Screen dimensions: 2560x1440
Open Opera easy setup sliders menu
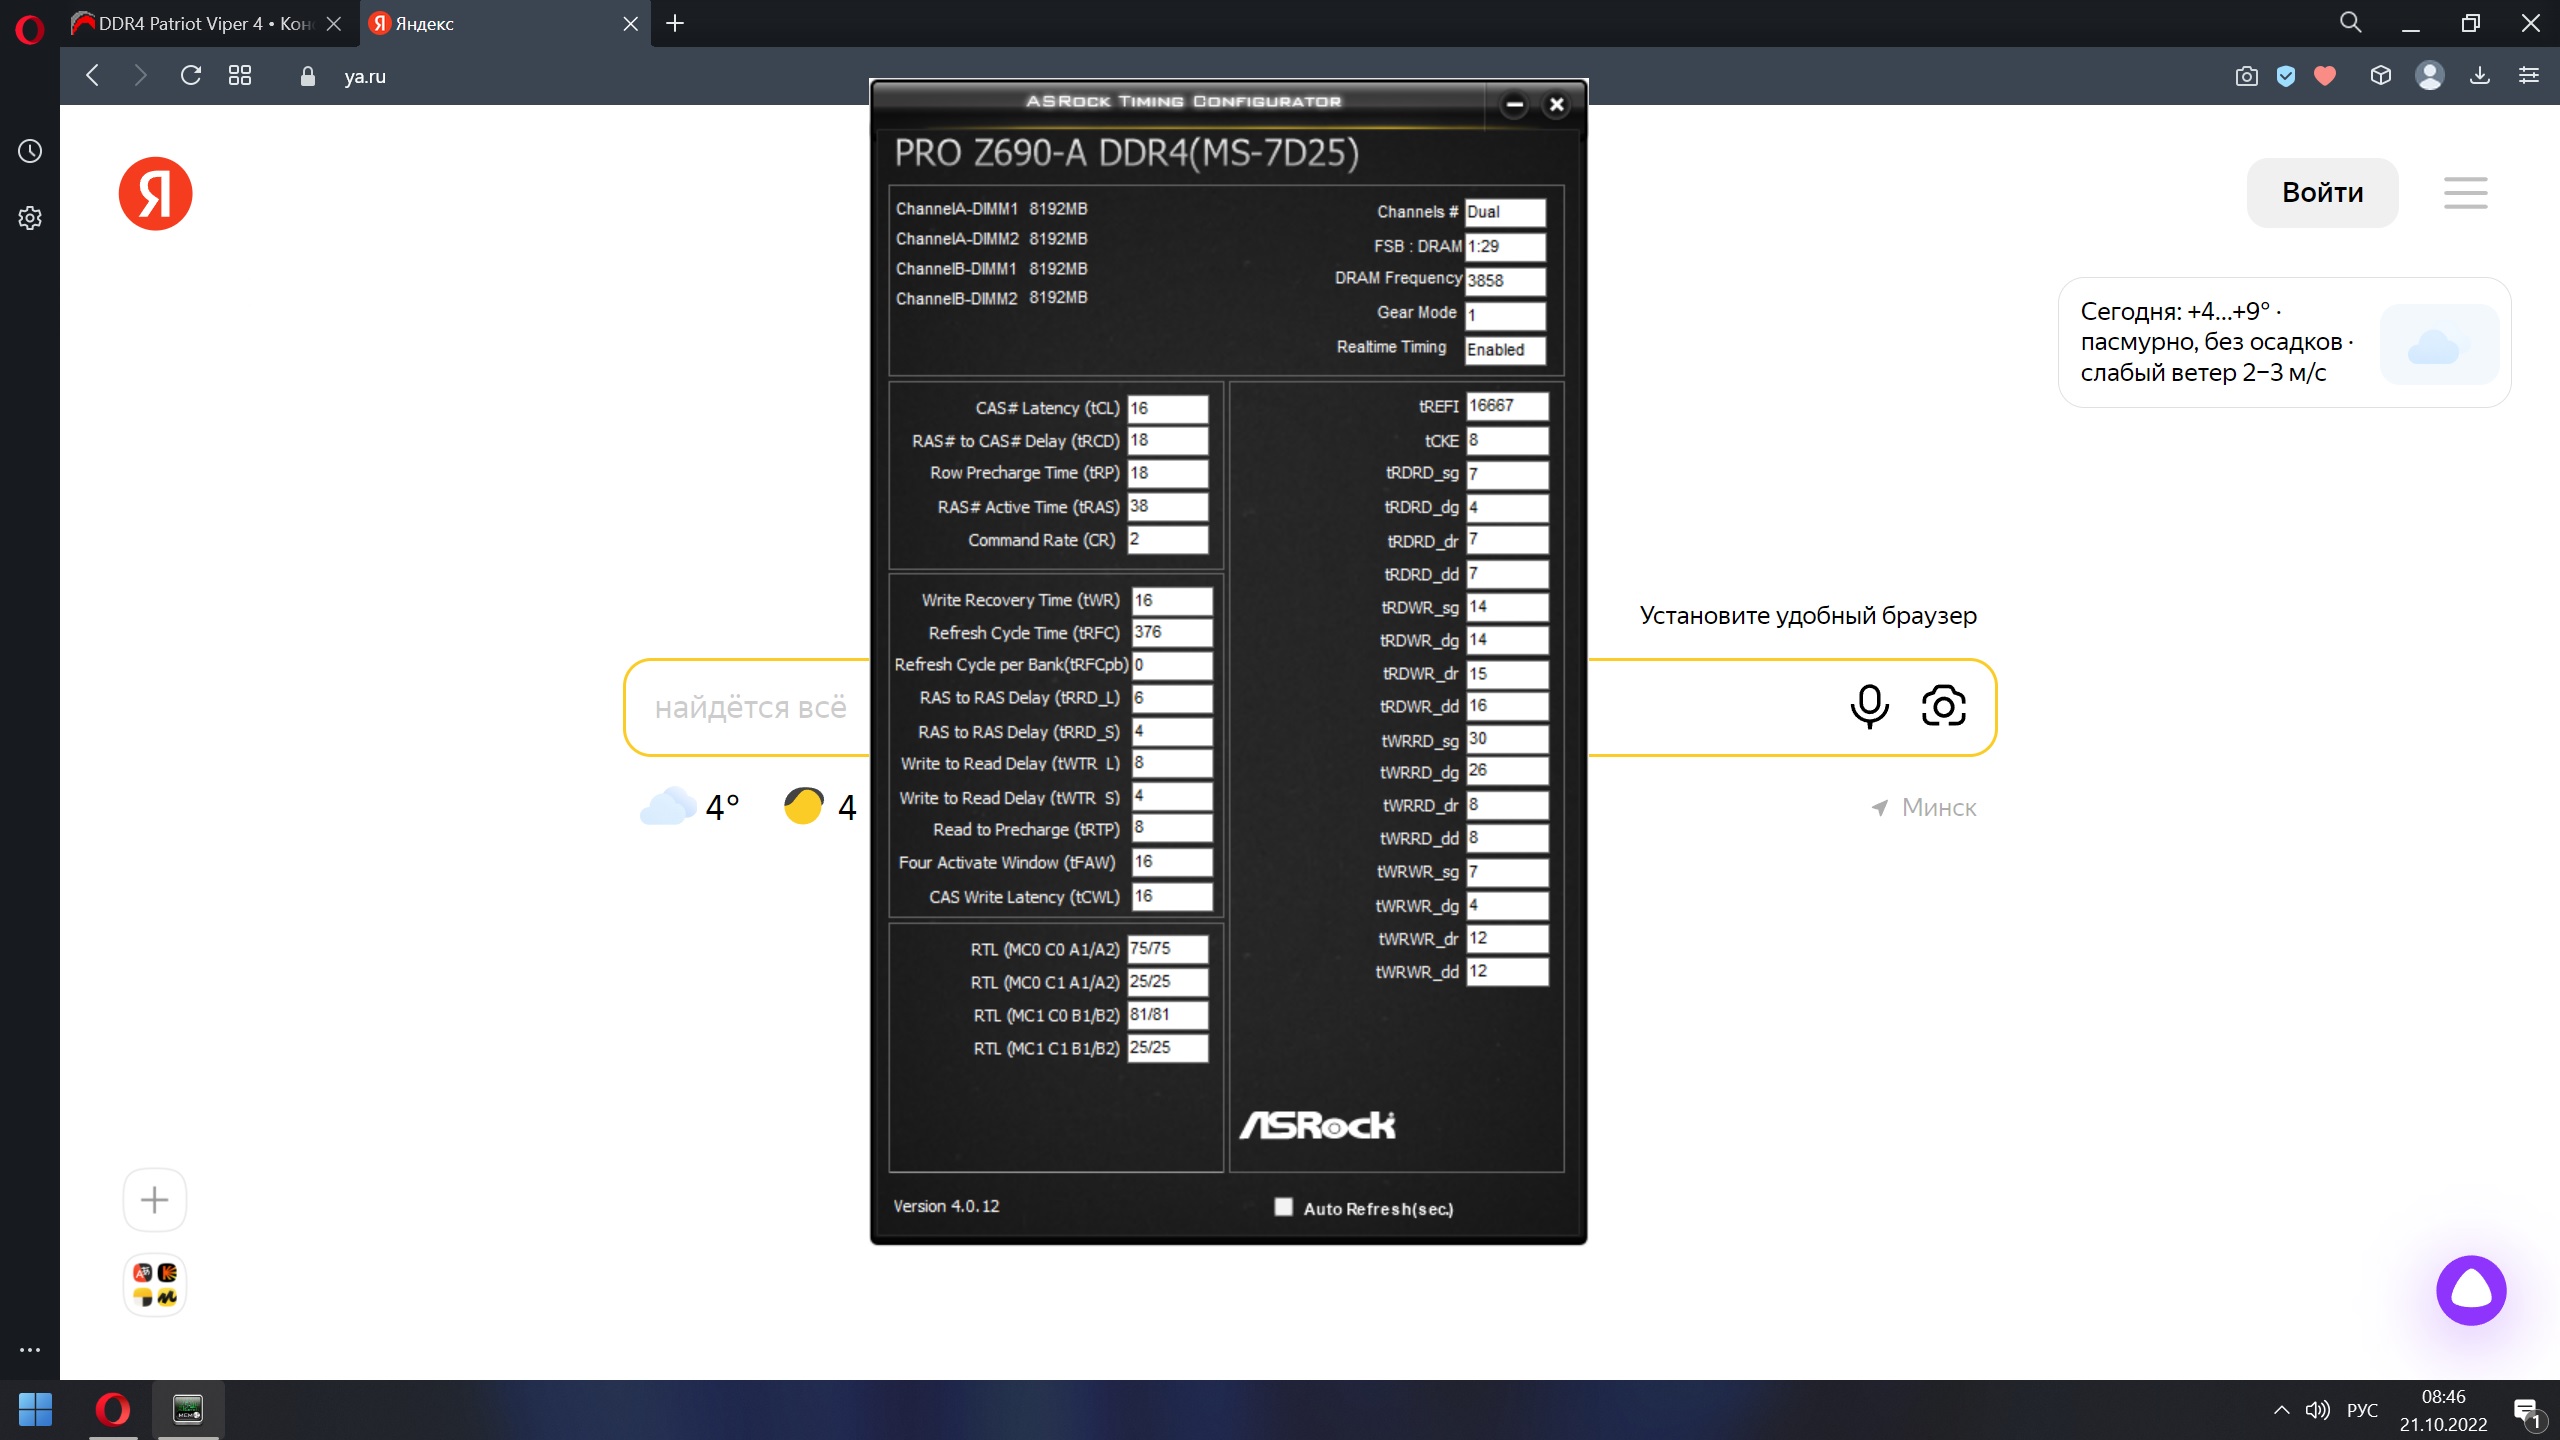coord(2529,76)
